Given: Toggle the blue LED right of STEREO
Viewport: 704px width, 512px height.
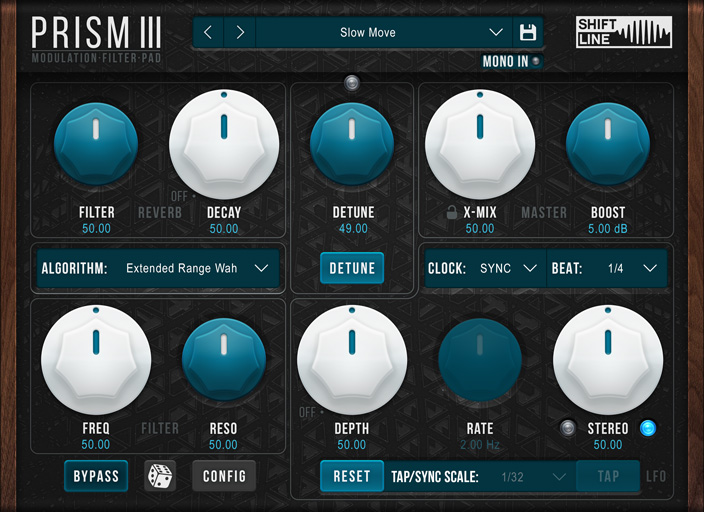Looking at the screenshot, I should (647, 428).
